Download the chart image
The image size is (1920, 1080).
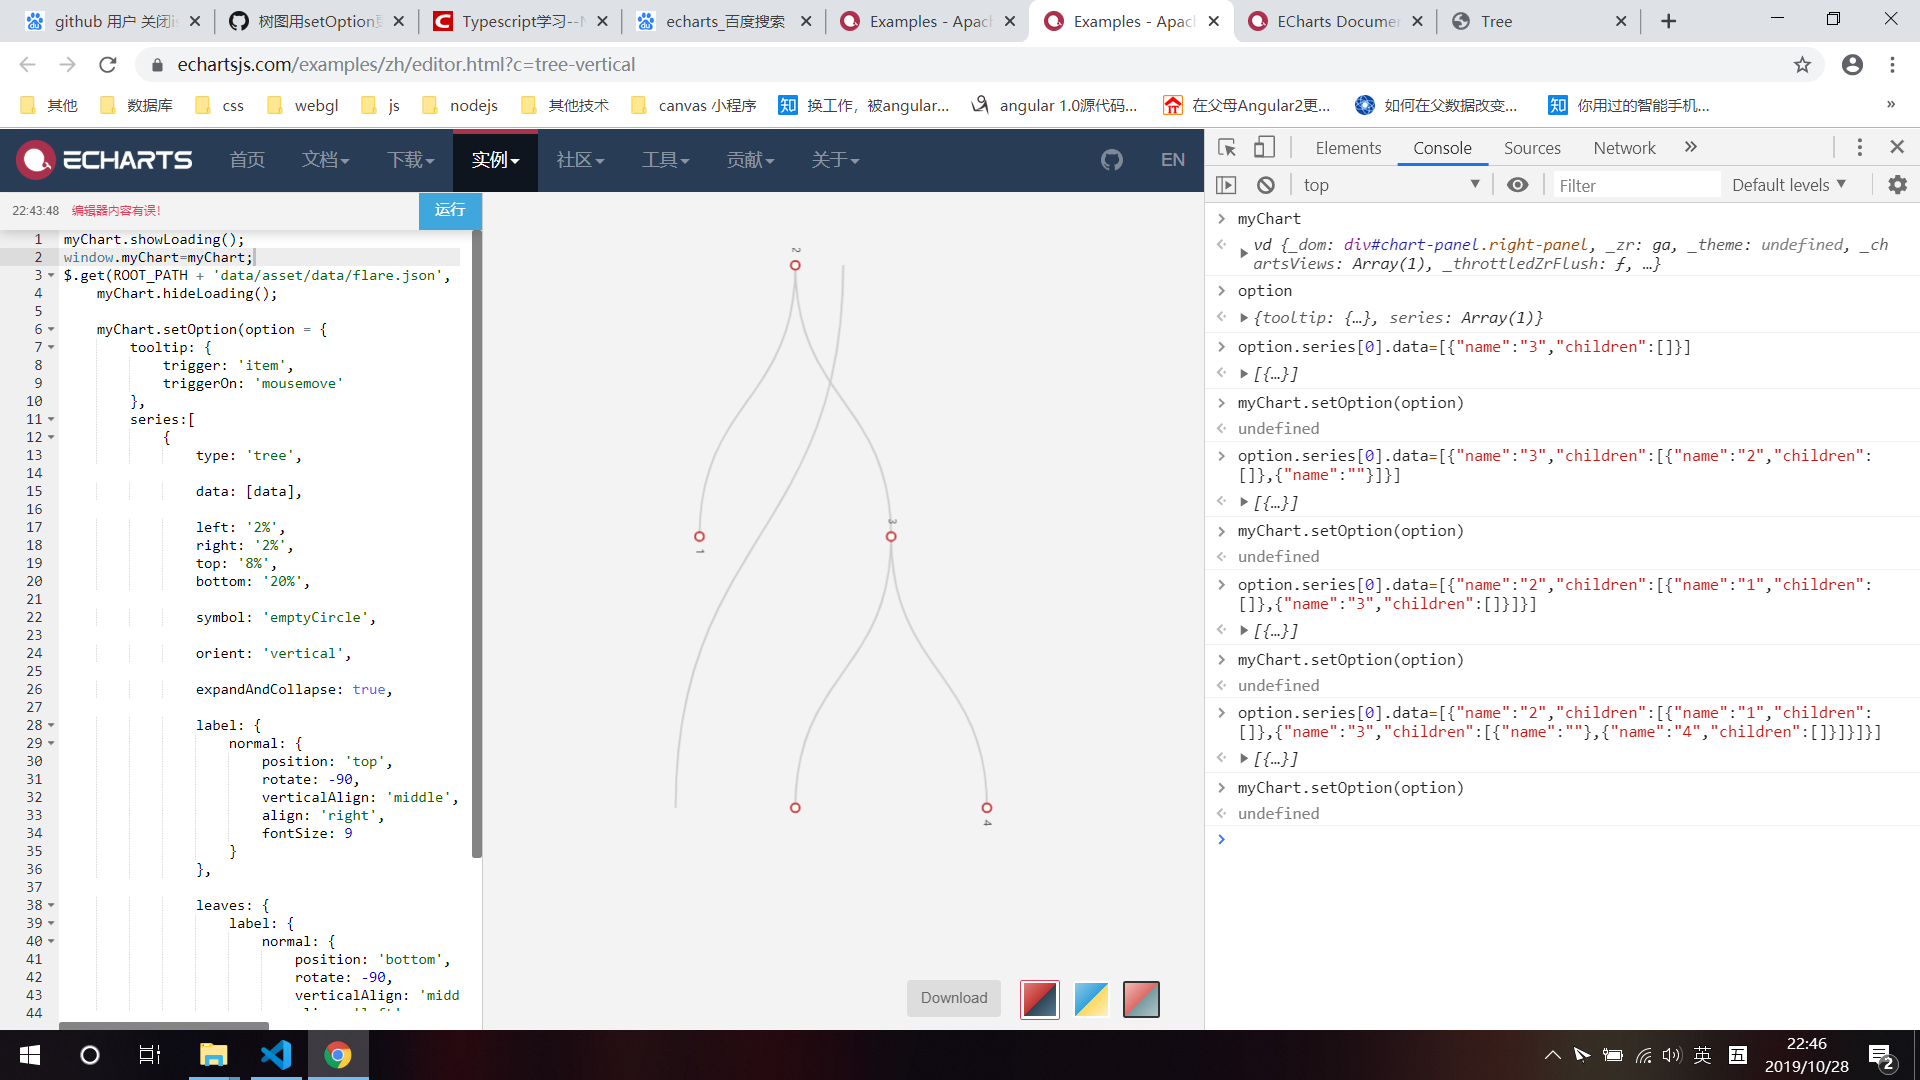coord(954,998)
